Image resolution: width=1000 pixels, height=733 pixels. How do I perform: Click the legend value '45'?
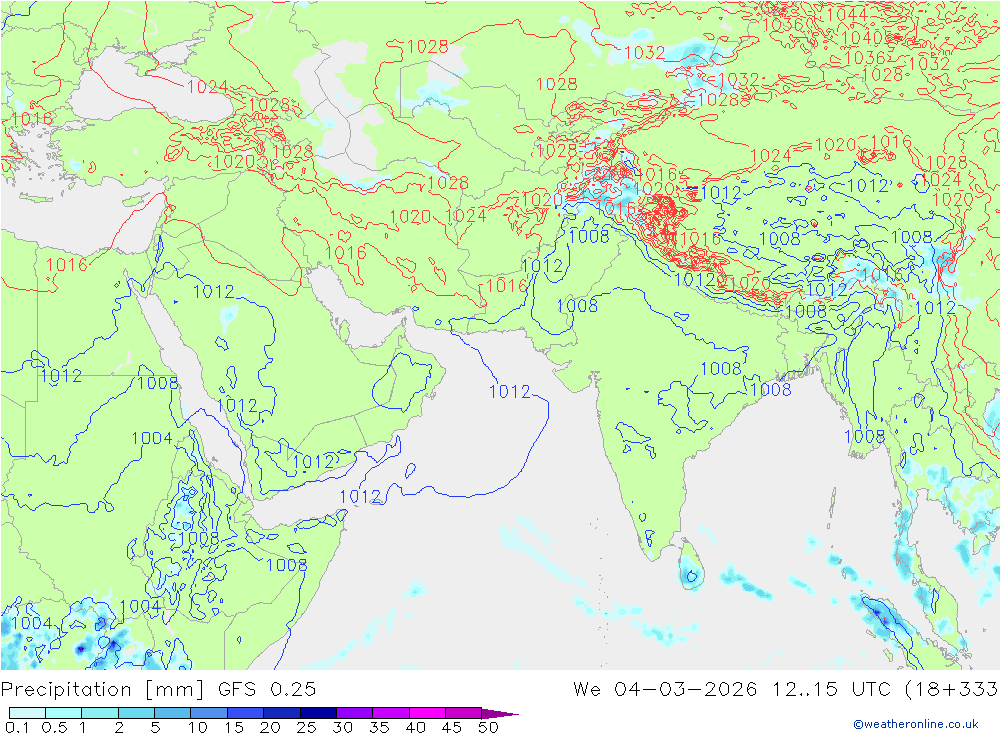[452, 727]
